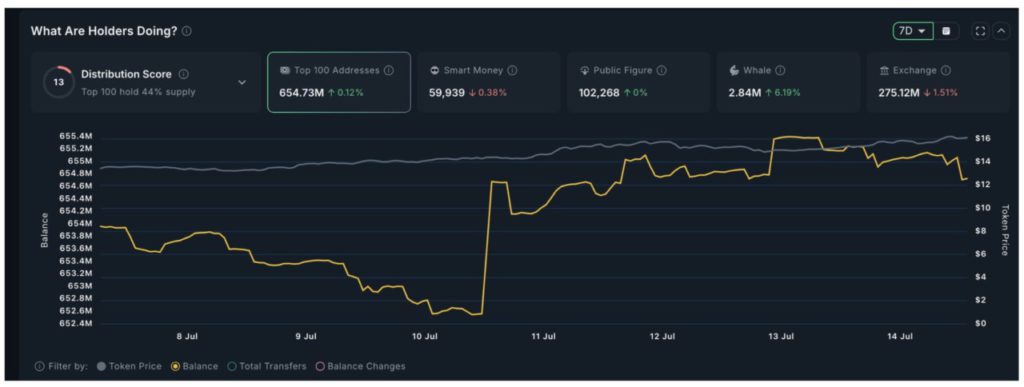
Task: Click the 6.19% whale change percentage
Action: pos(788,93)
